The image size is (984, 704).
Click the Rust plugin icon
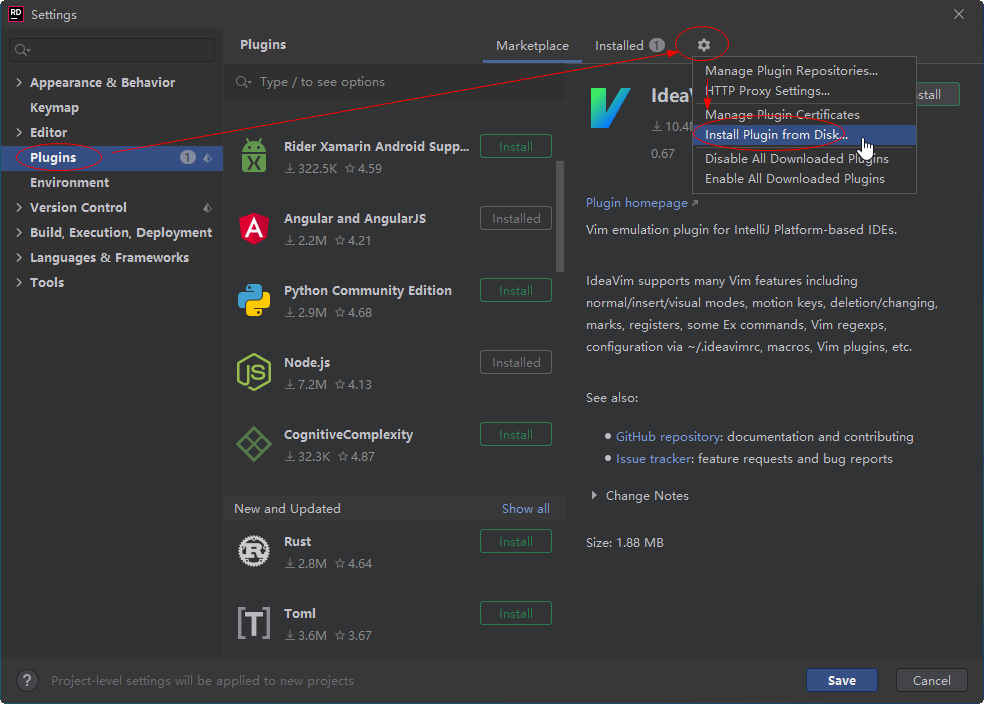tap(254, 551)
